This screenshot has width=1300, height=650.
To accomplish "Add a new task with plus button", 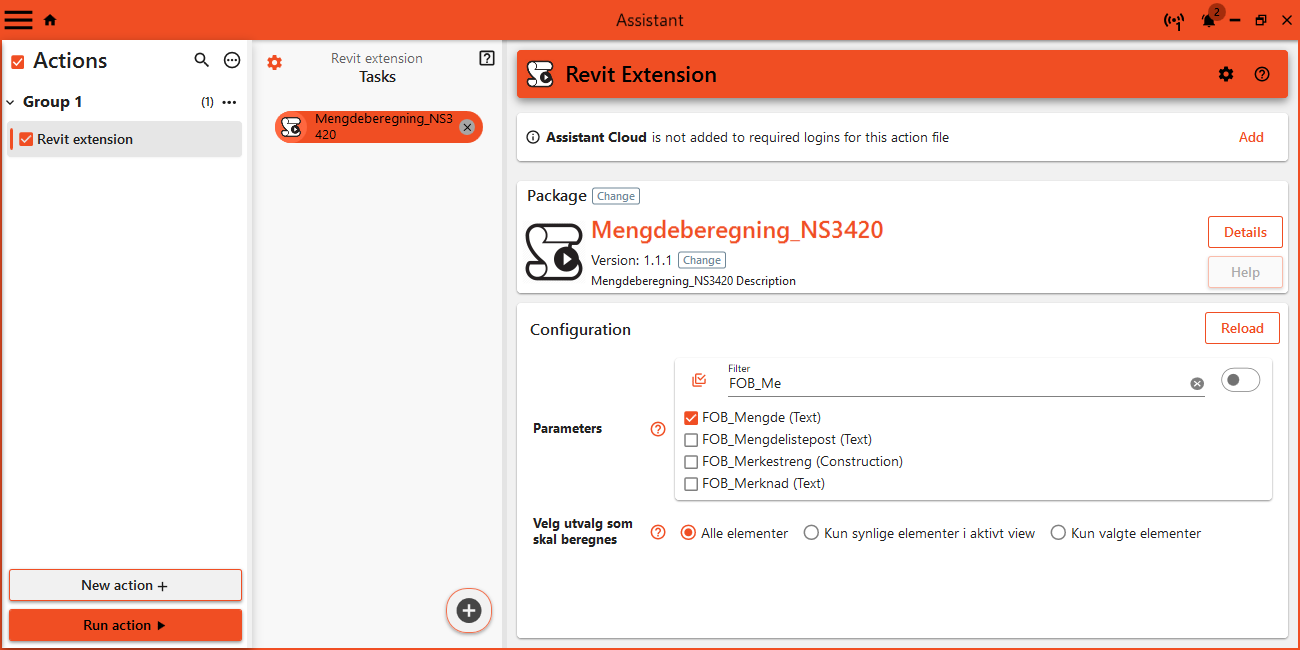I will tap(469, 610).
